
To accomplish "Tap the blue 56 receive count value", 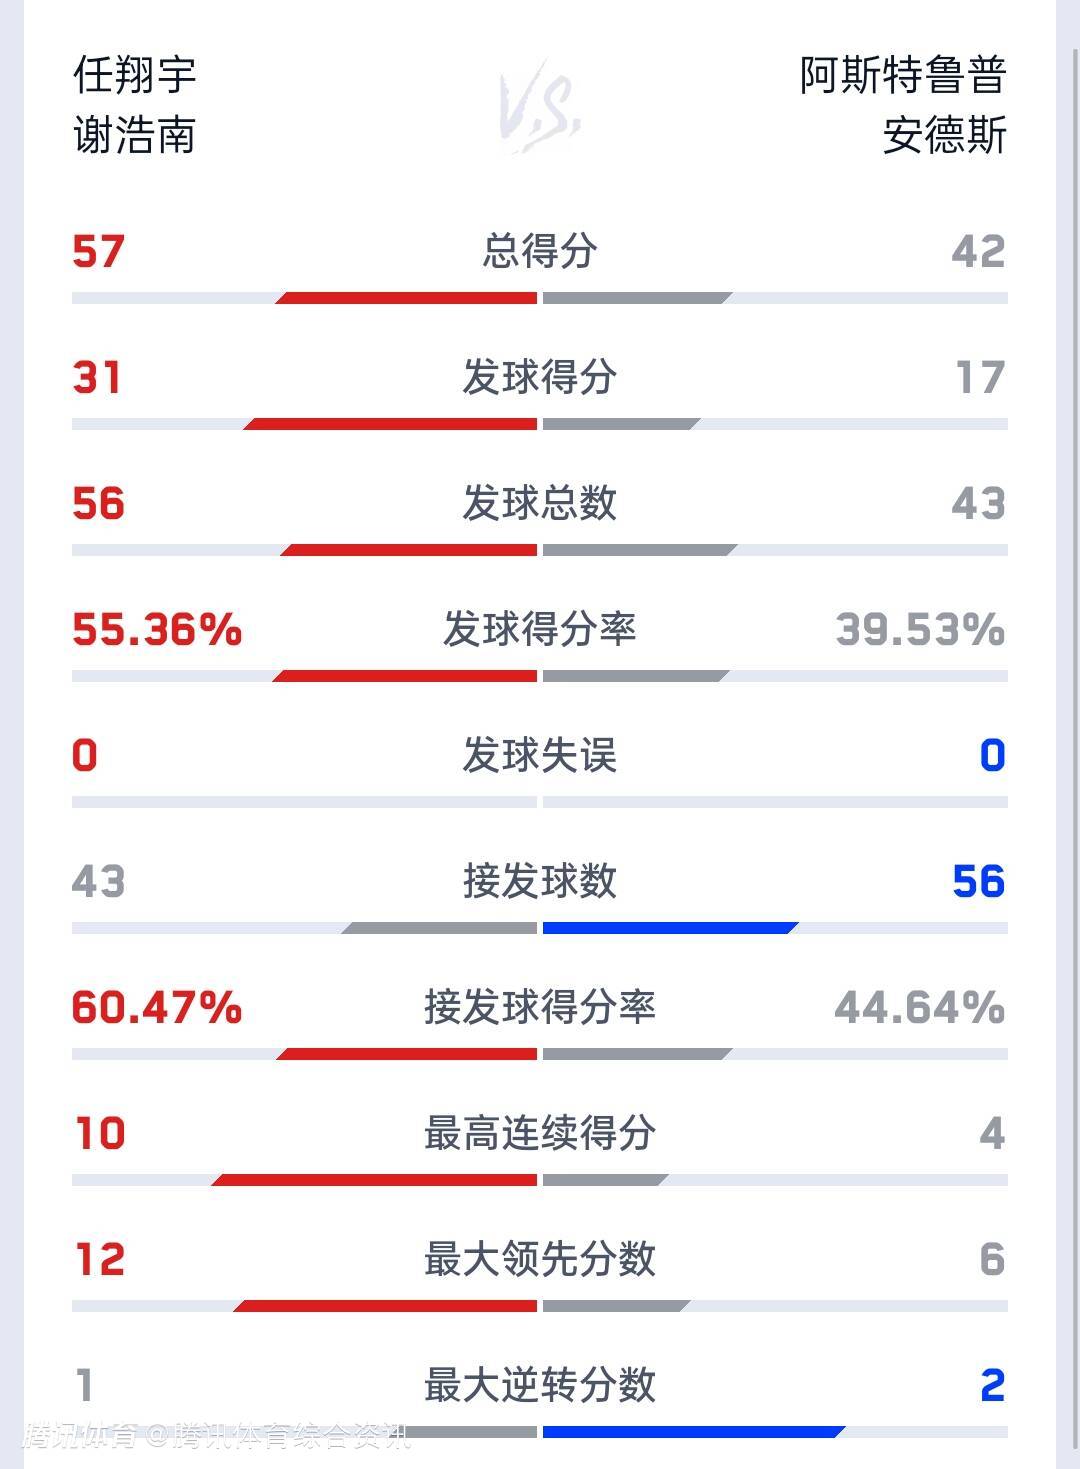I will tap(978, 881).
